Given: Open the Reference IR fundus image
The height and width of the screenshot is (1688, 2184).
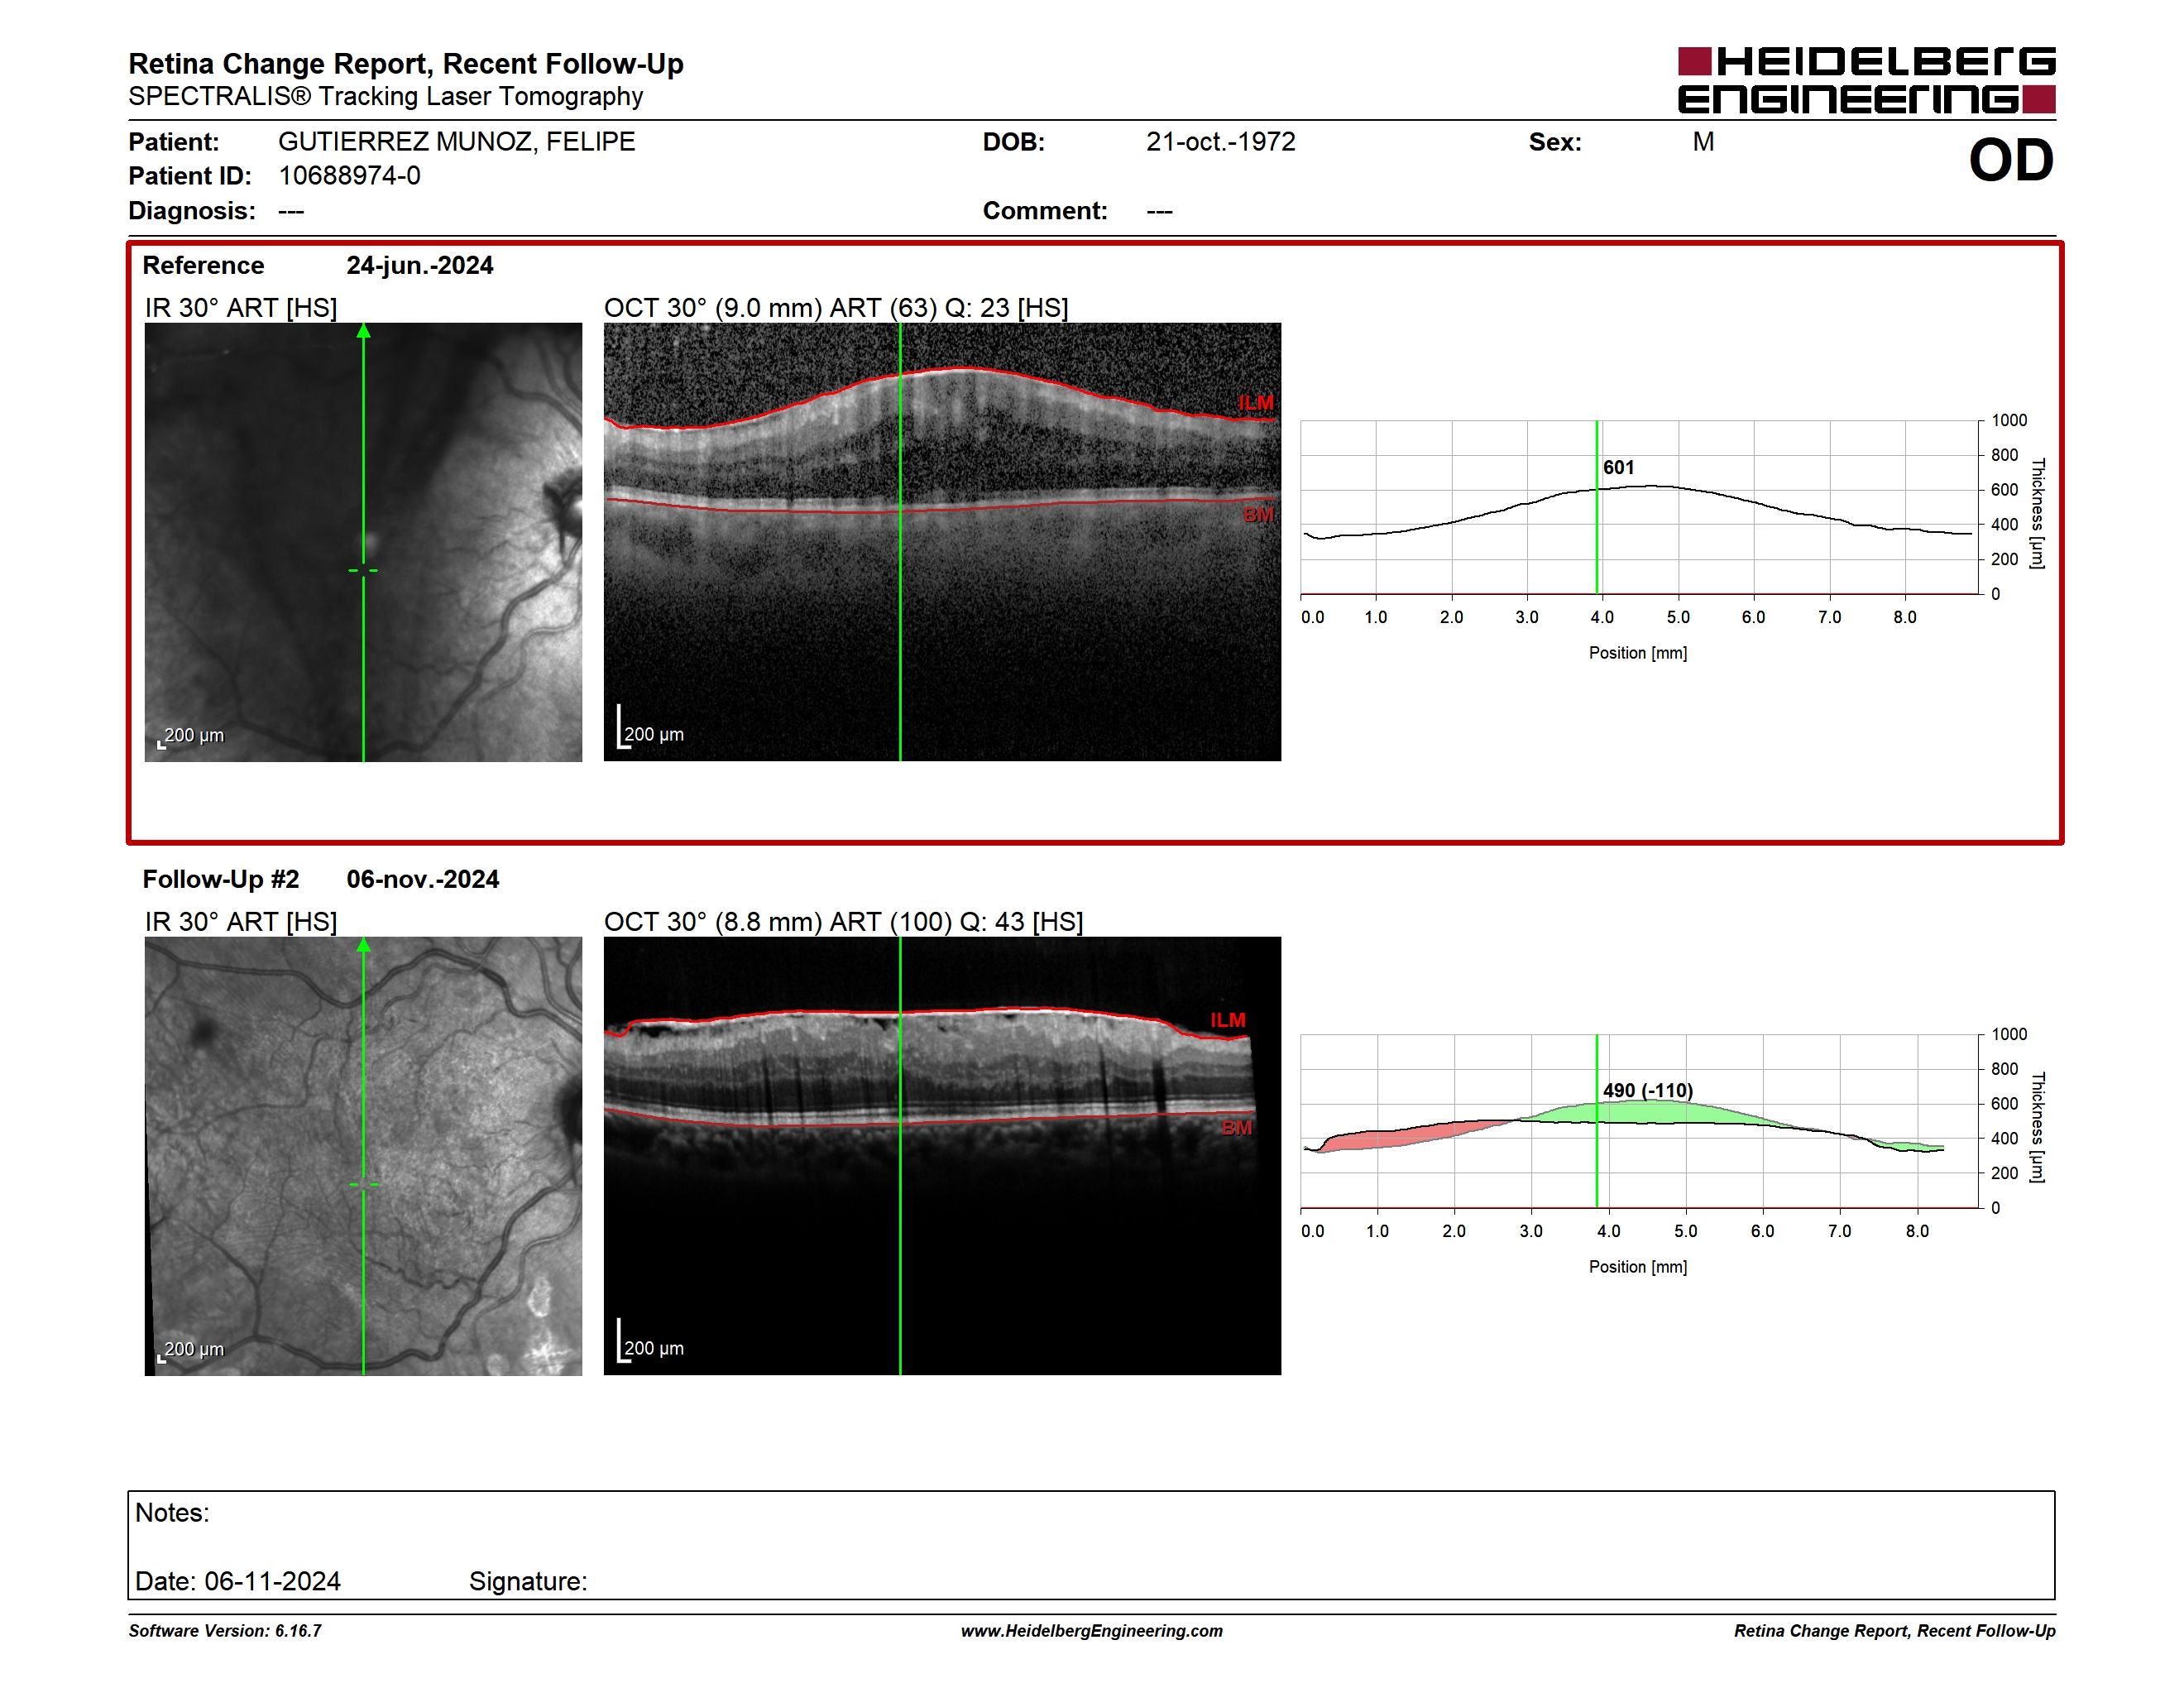Looking at the screenshot, I should (x=363, y=542).
